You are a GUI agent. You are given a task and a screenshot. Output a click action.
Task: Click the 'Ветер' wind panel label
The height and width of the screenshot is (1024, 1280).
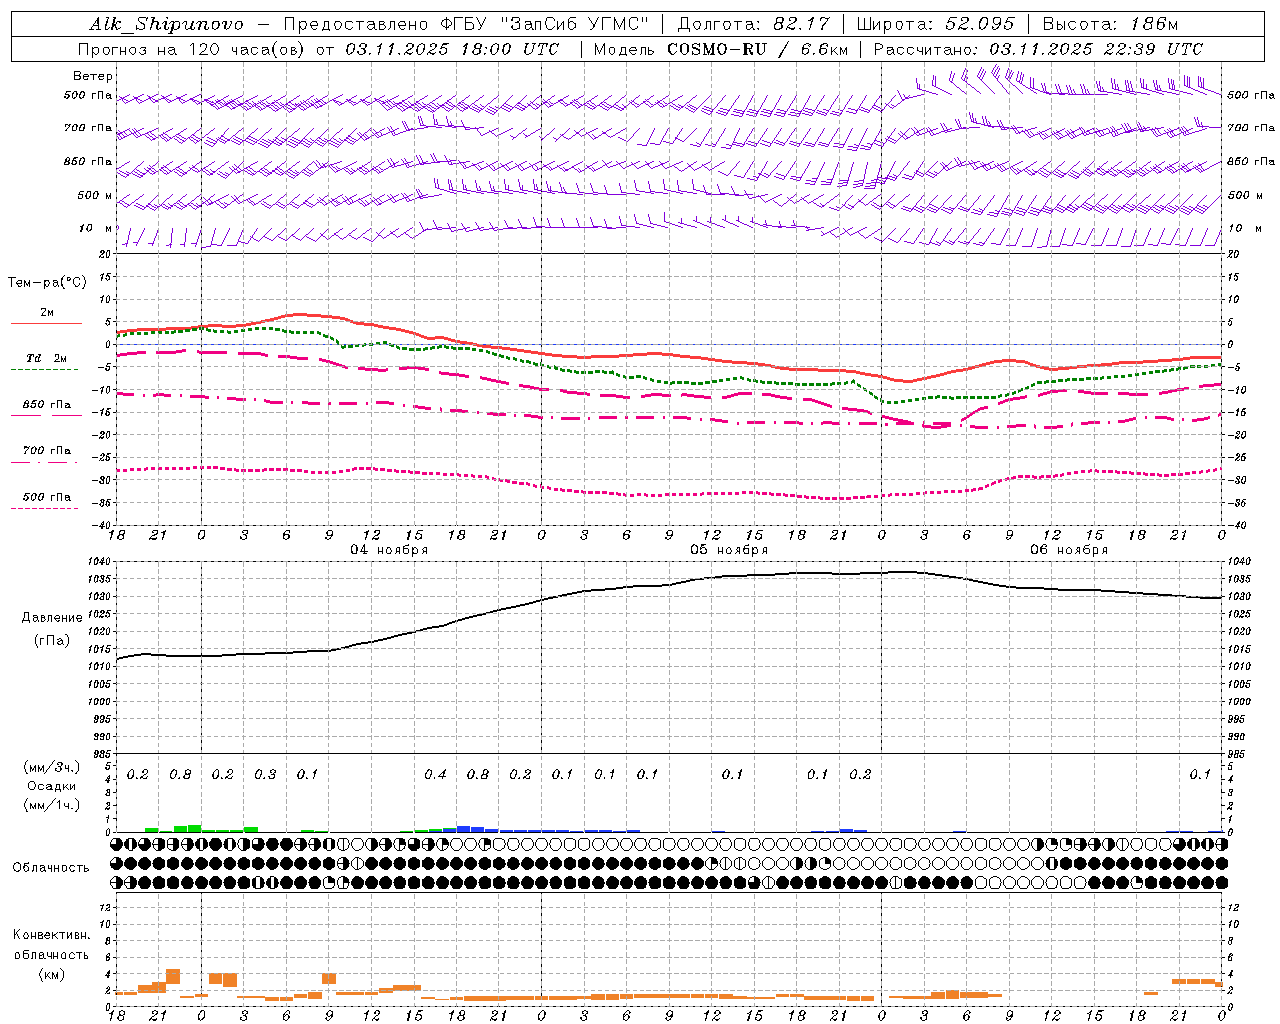pos(93,76)
